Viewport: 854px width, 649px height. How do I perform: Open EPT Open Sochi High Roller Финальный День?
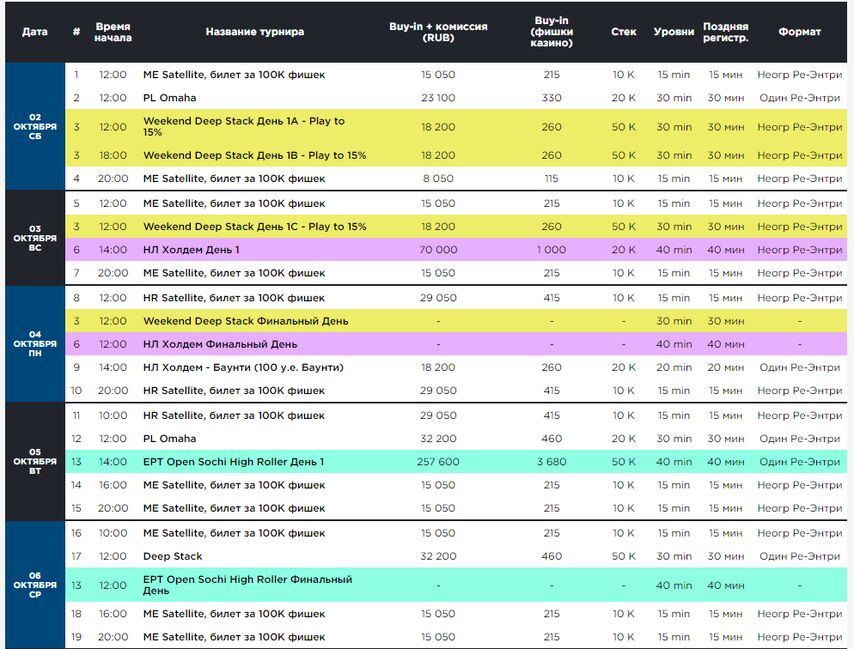click(247, 585)
